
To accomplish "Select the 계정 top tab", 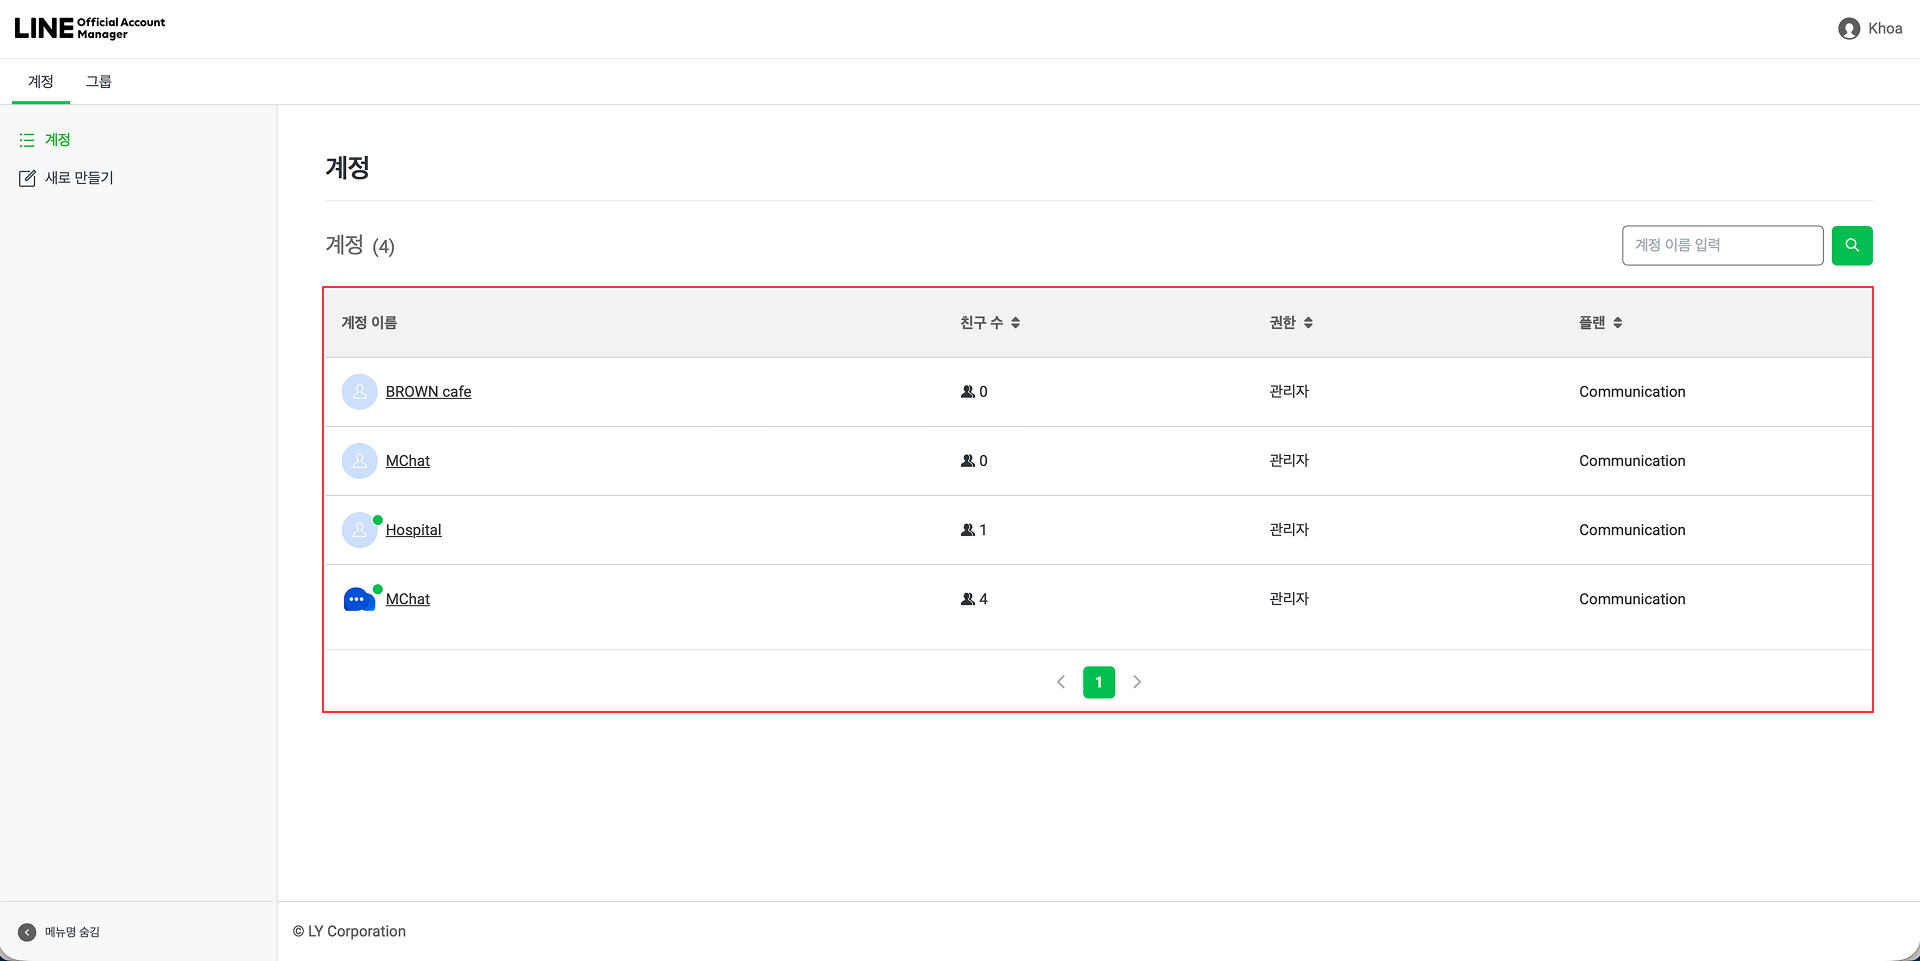I will 41,82.
